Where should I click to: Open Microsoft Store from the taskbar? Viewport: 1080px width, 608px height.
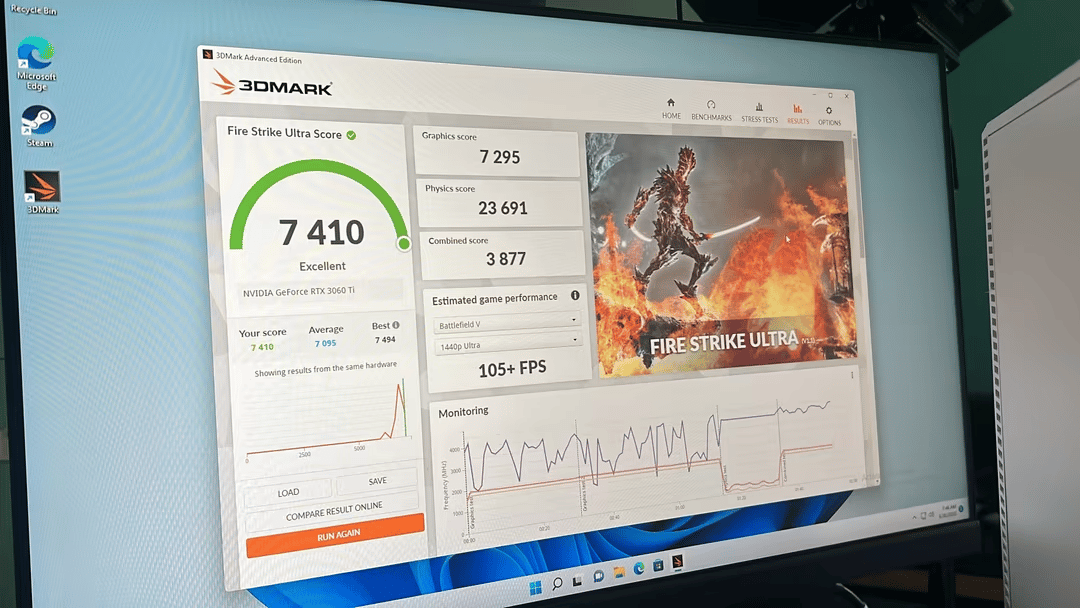tap(658, 565)
